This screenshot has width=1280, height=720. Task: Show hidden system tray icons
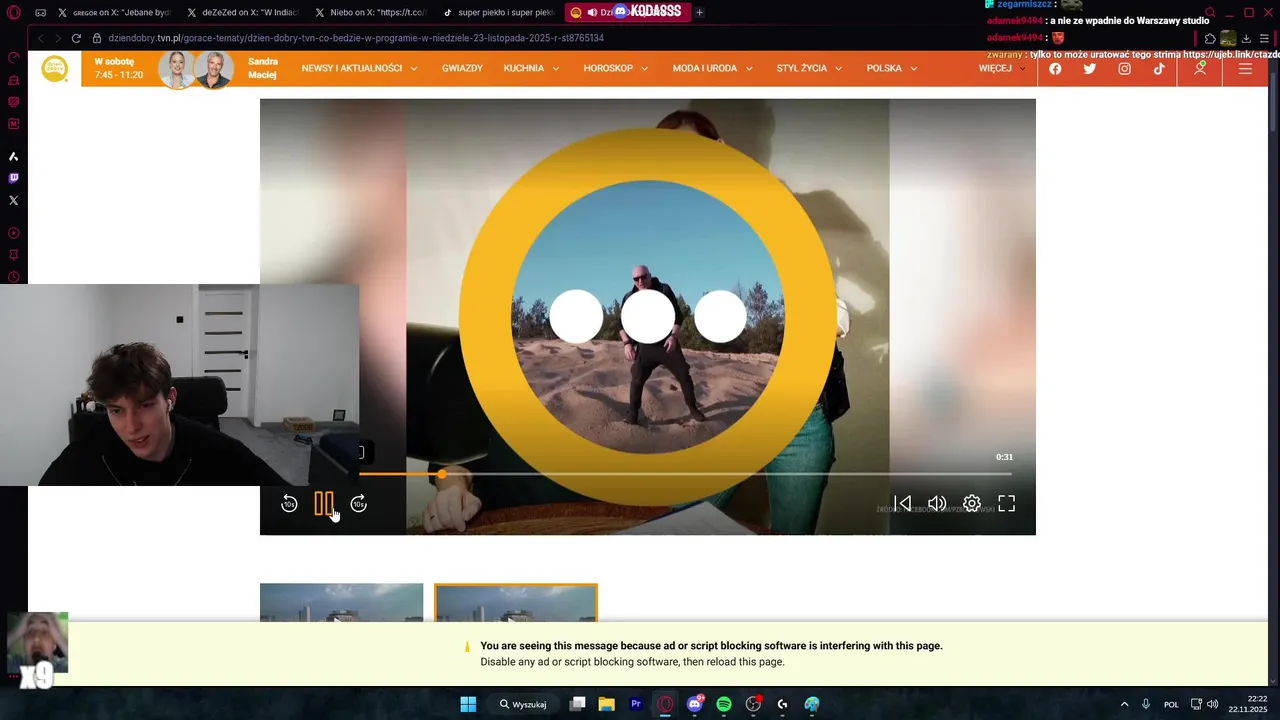[1124, 704]
